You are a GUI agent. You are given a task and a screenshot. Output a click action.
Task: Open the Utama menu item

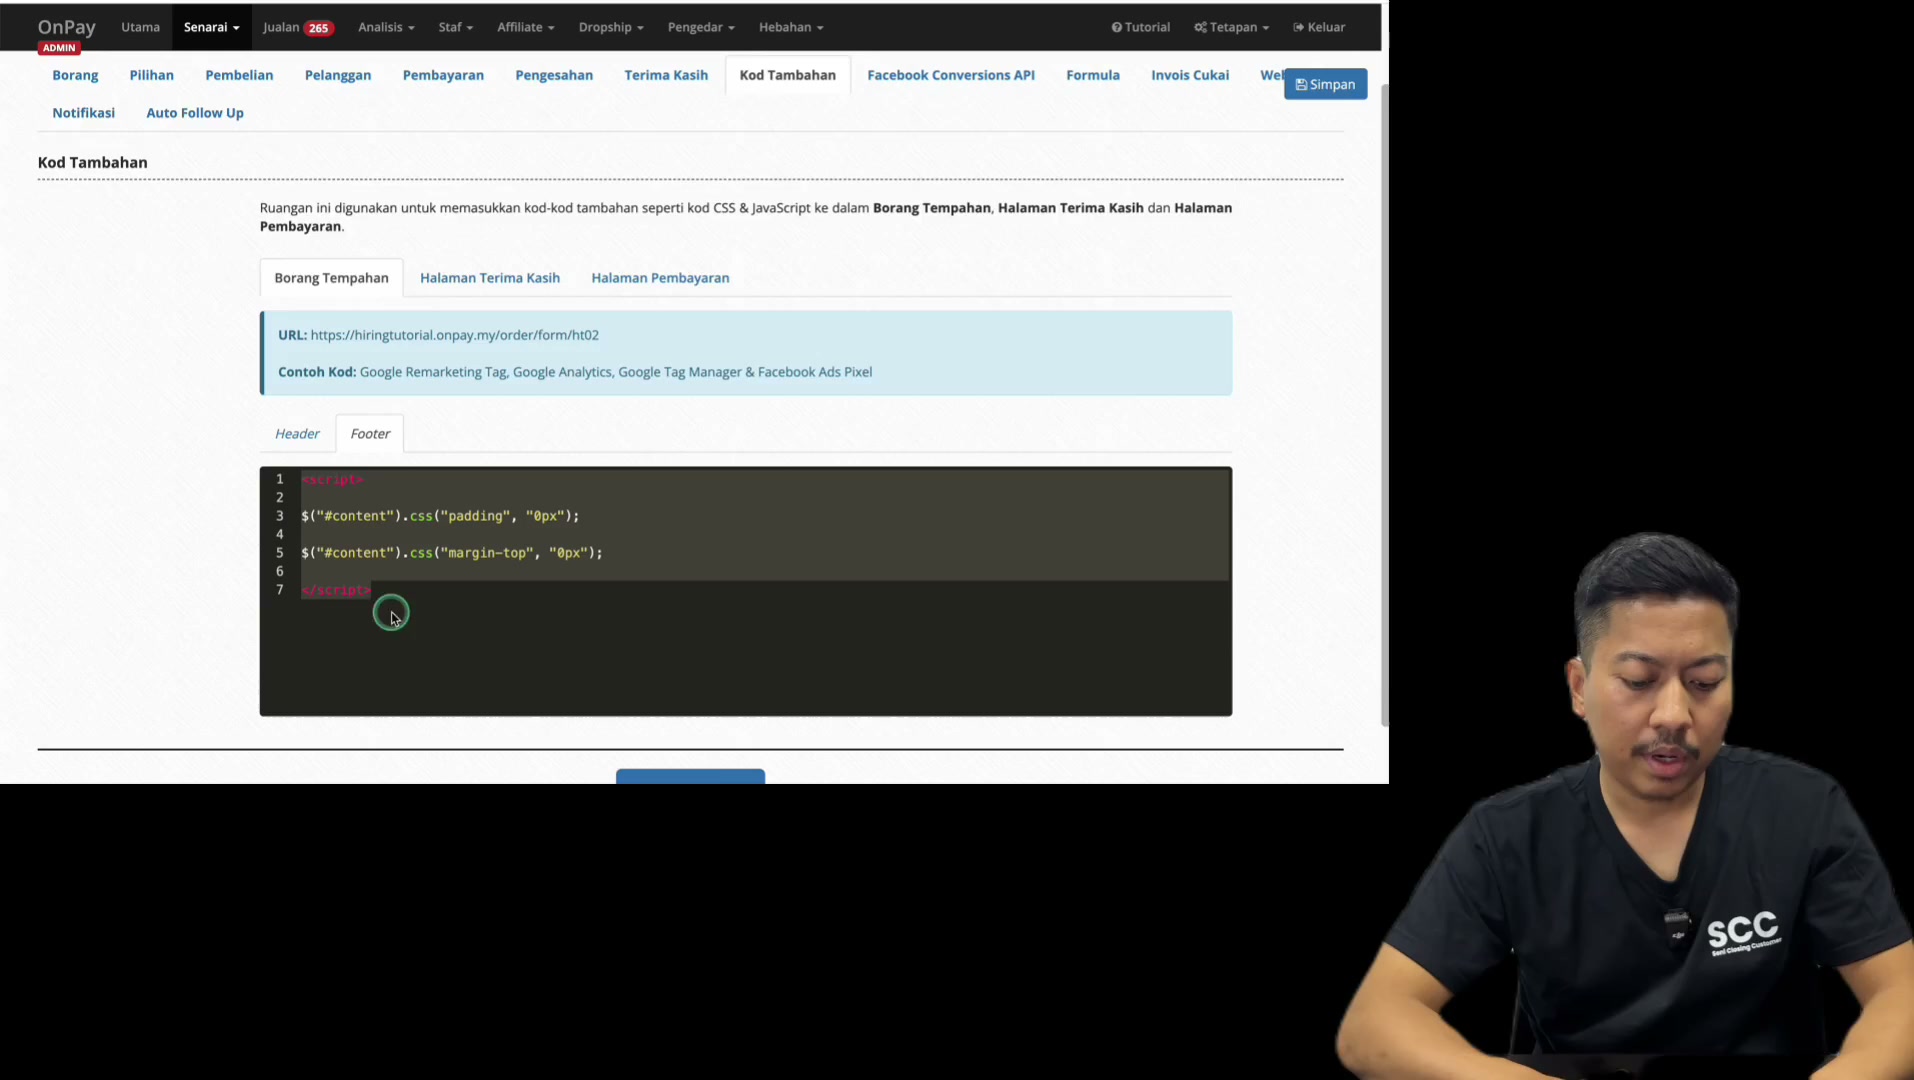tap(140, 27)
